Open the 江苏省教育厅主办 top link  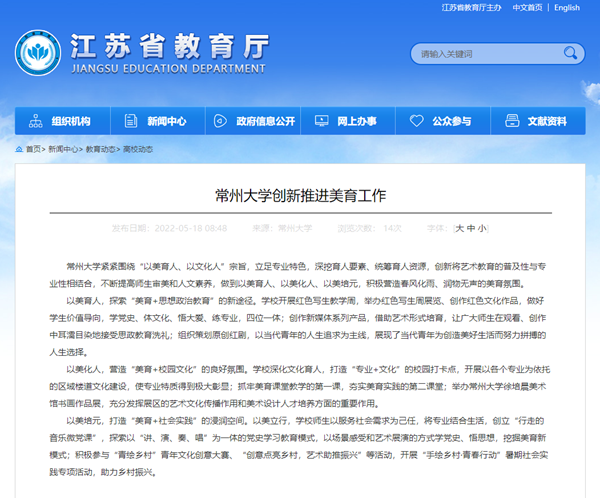click(x=469, y=8)
